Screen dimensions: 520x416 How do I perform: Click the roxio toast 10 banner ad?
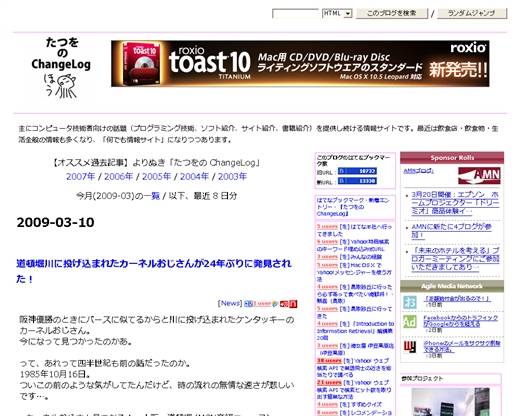[300, 64]
